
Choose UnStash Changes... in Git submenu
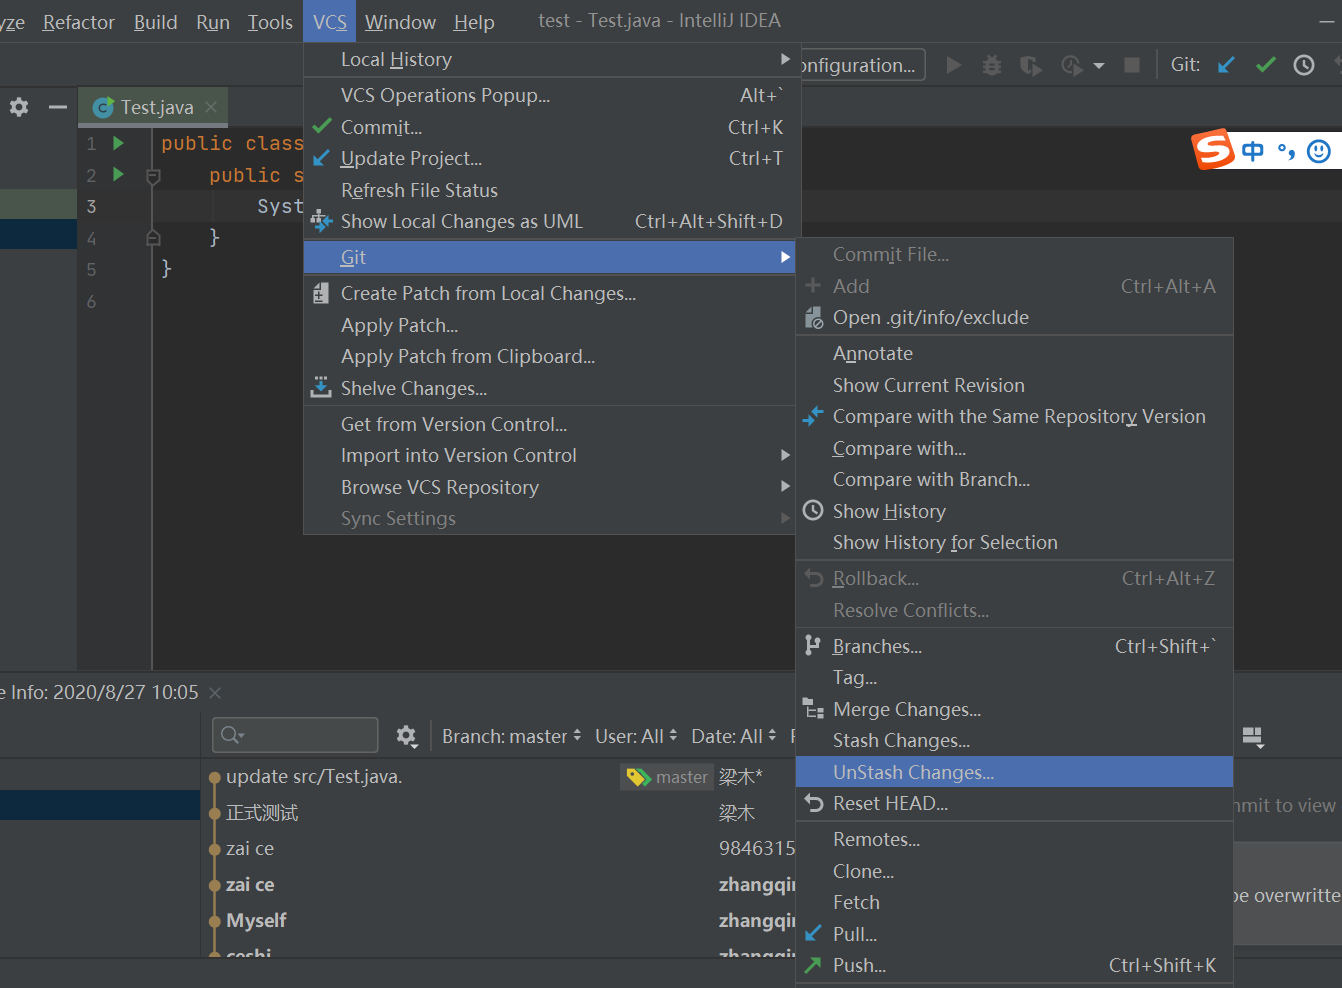coord(1014,772)
